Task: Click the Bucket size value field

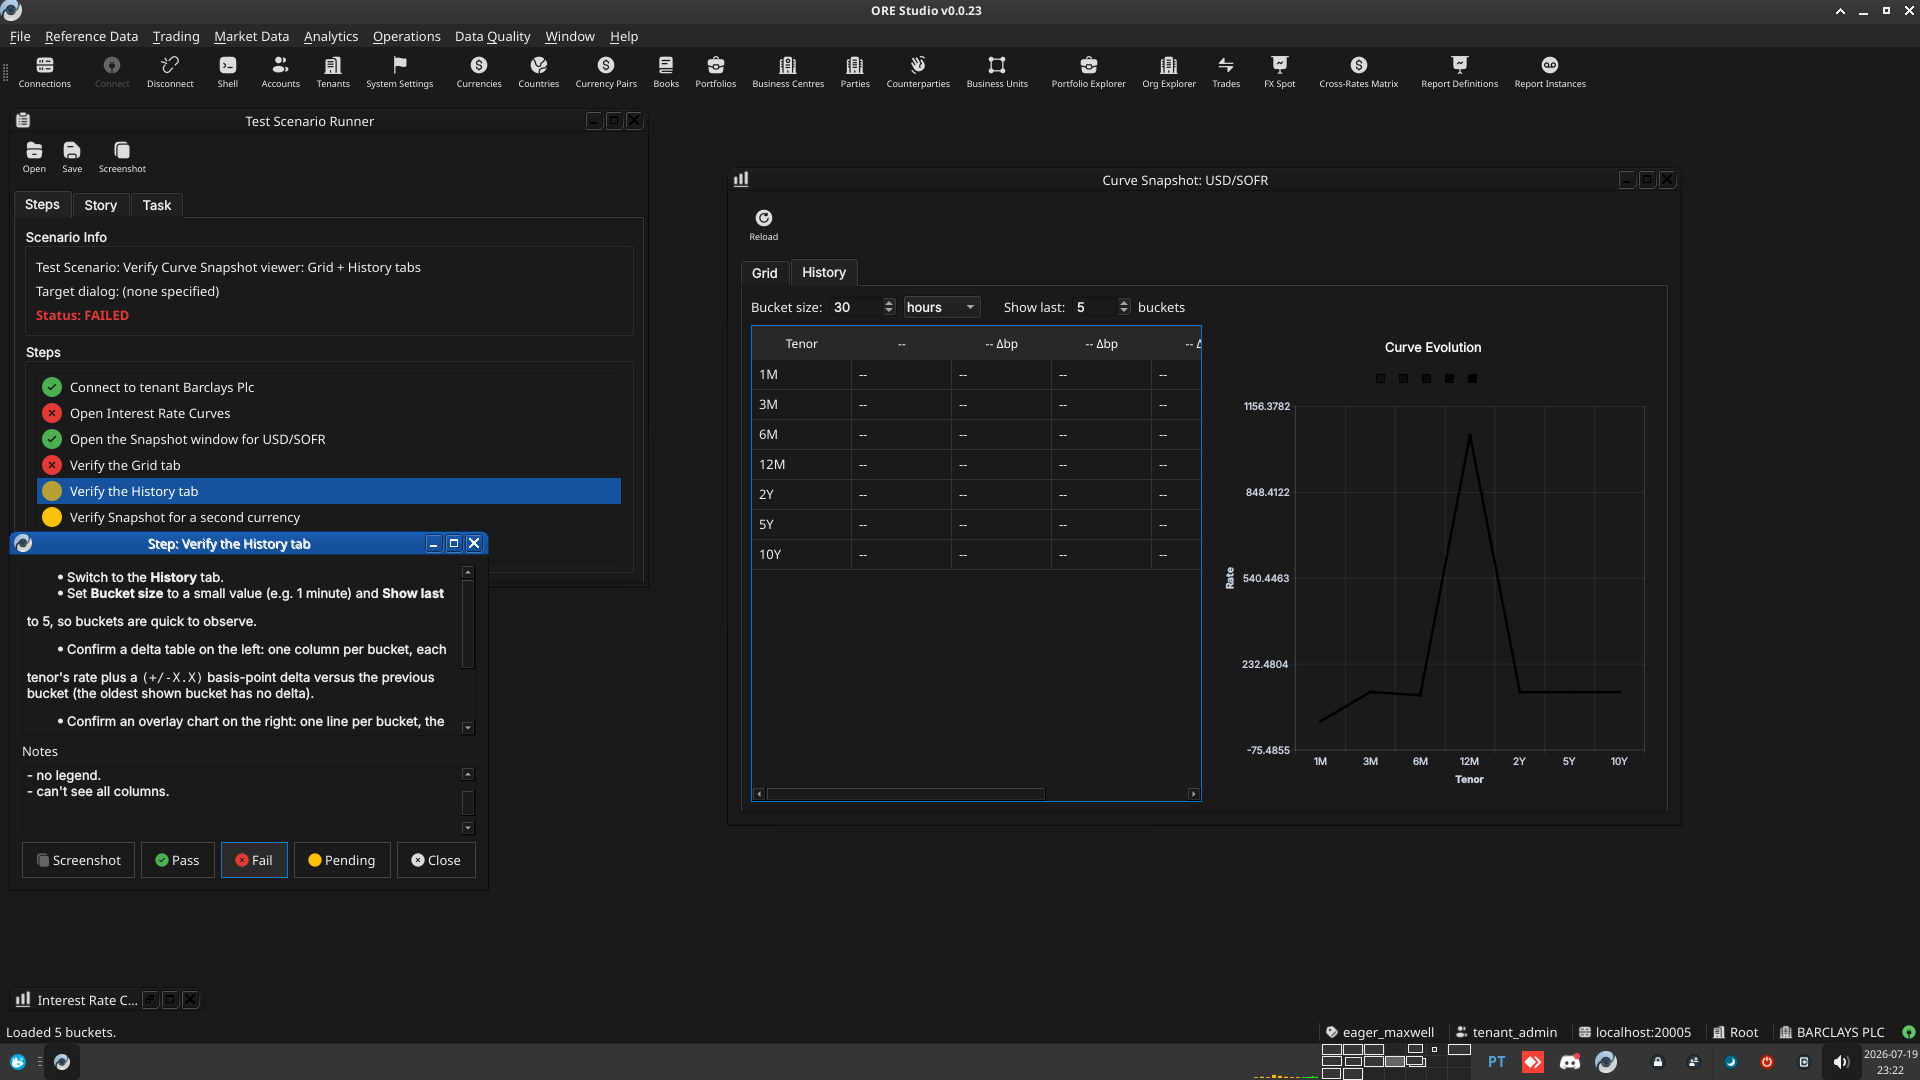Action: tap(856, 307)
